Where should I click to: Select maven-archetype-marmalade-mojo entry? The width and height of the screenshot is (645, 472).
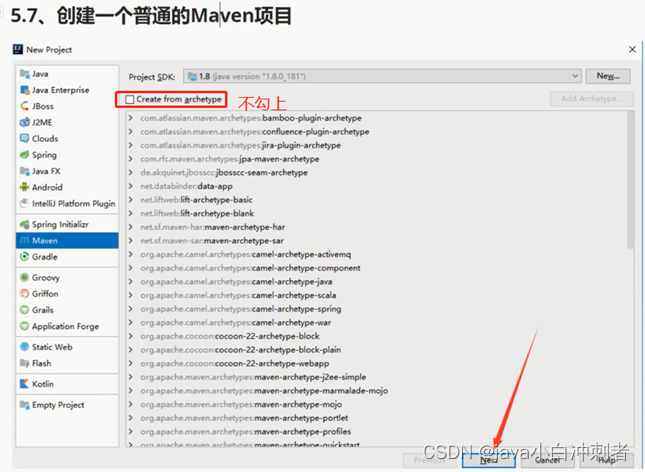pos(264,391)
